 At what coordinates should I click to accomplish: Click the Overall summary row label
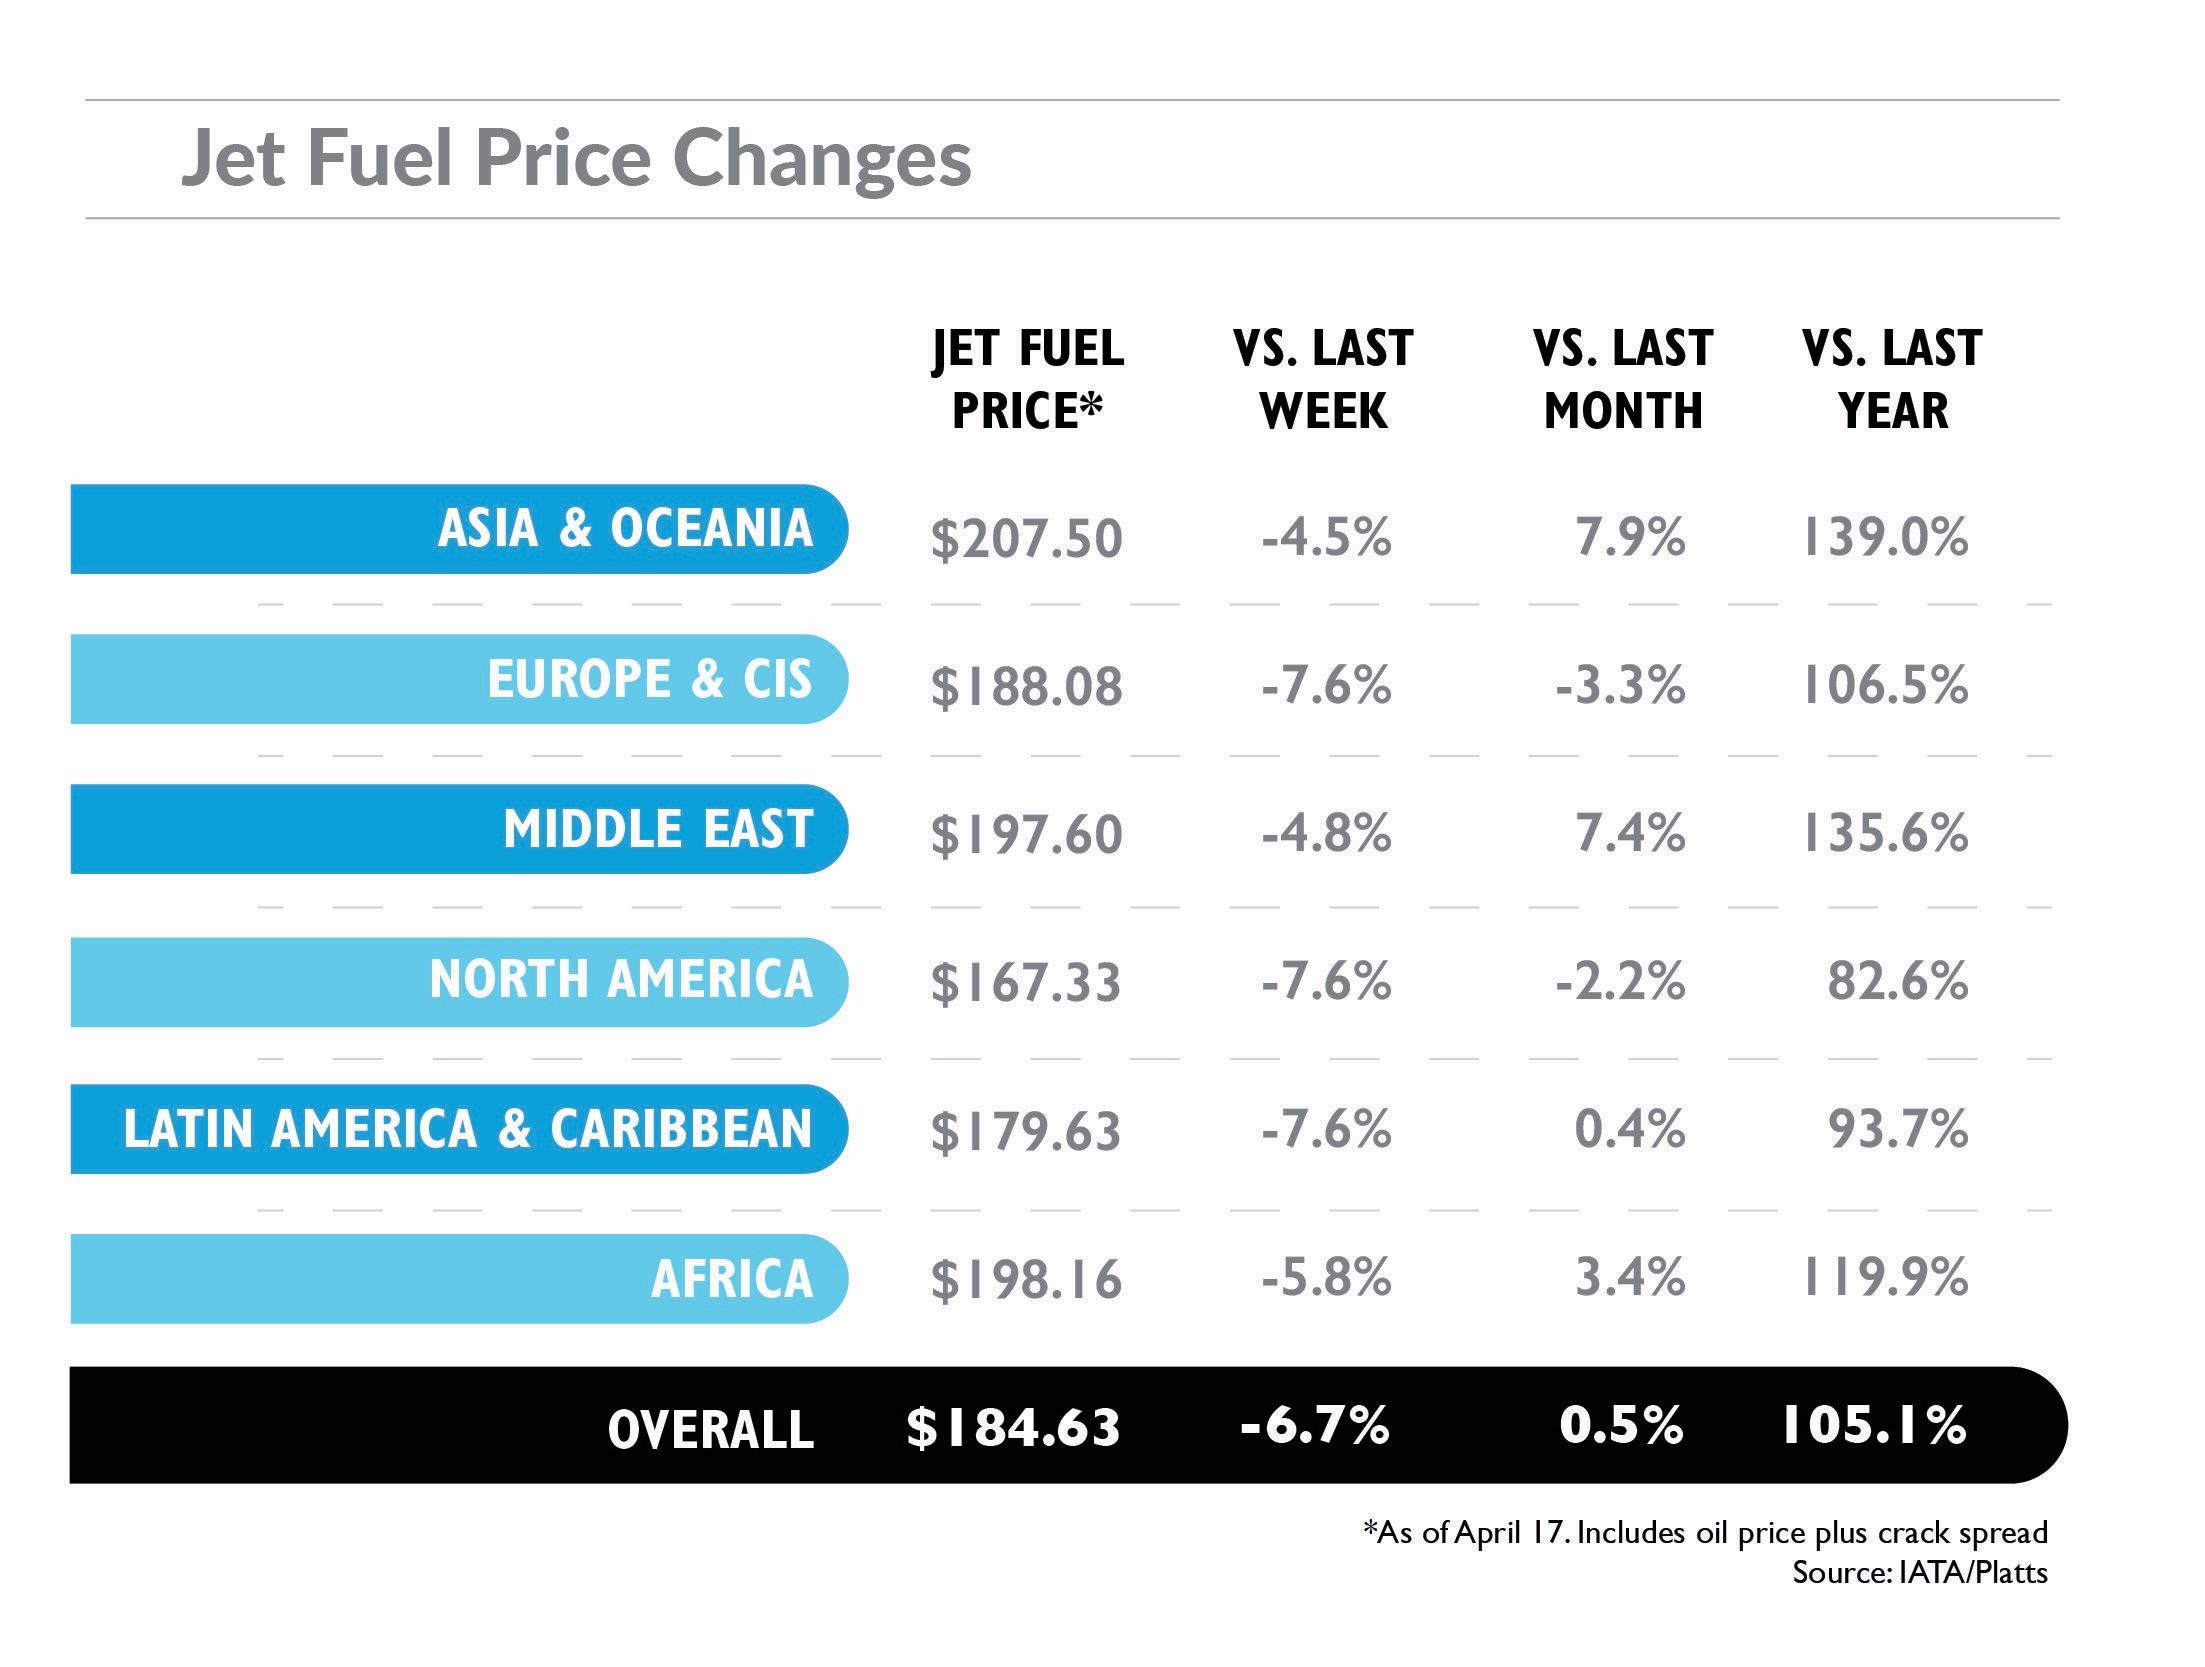[711, 1428]
